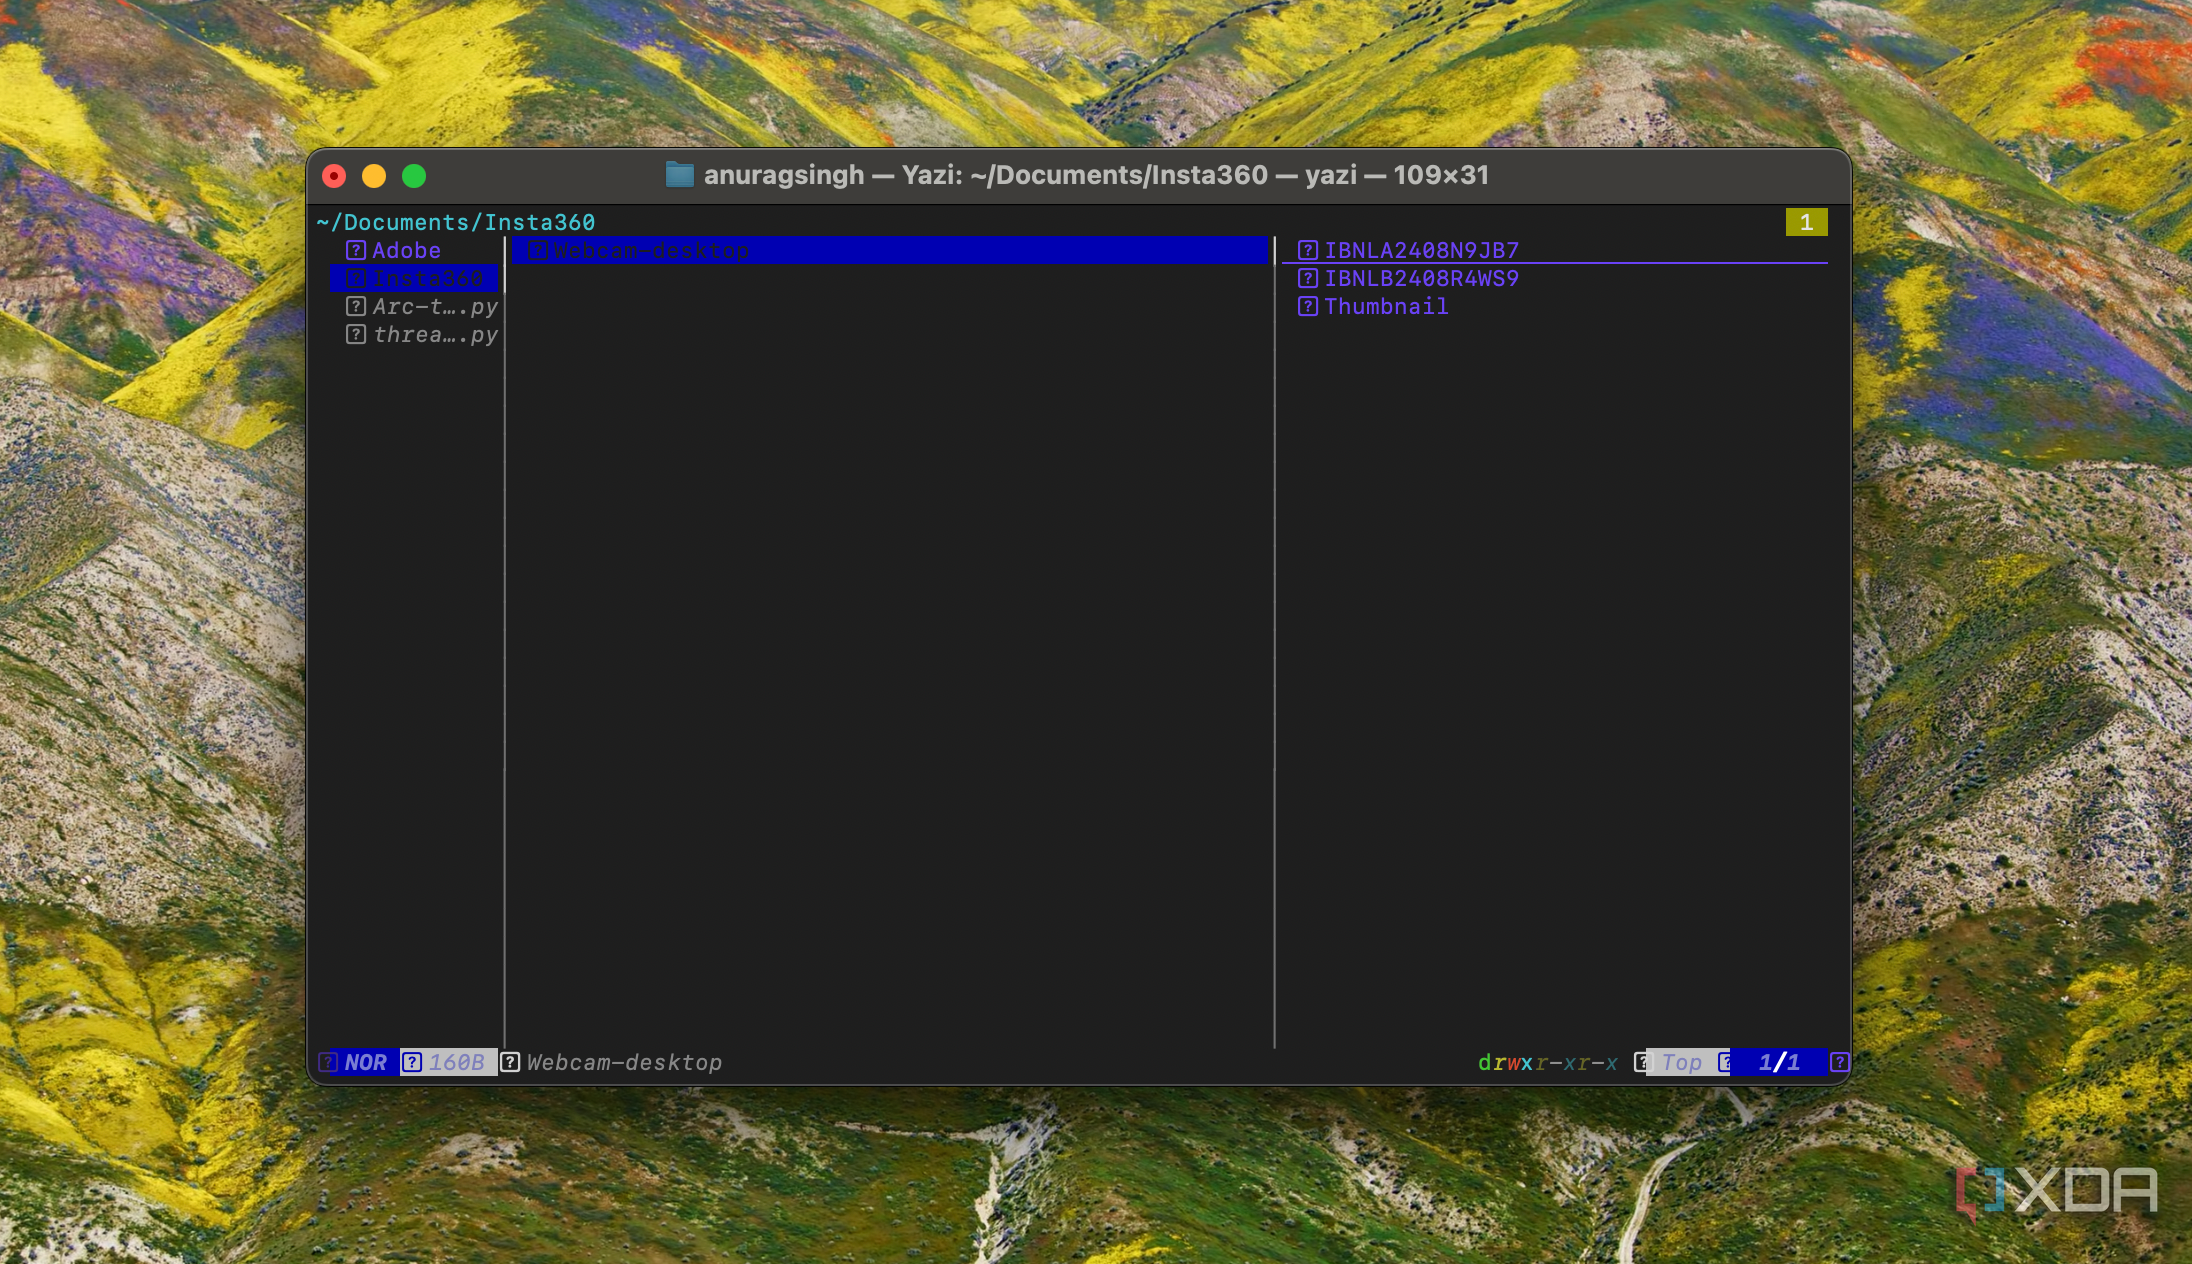Click the icon before Webcam-desktop in status bar

[510, 1062]
